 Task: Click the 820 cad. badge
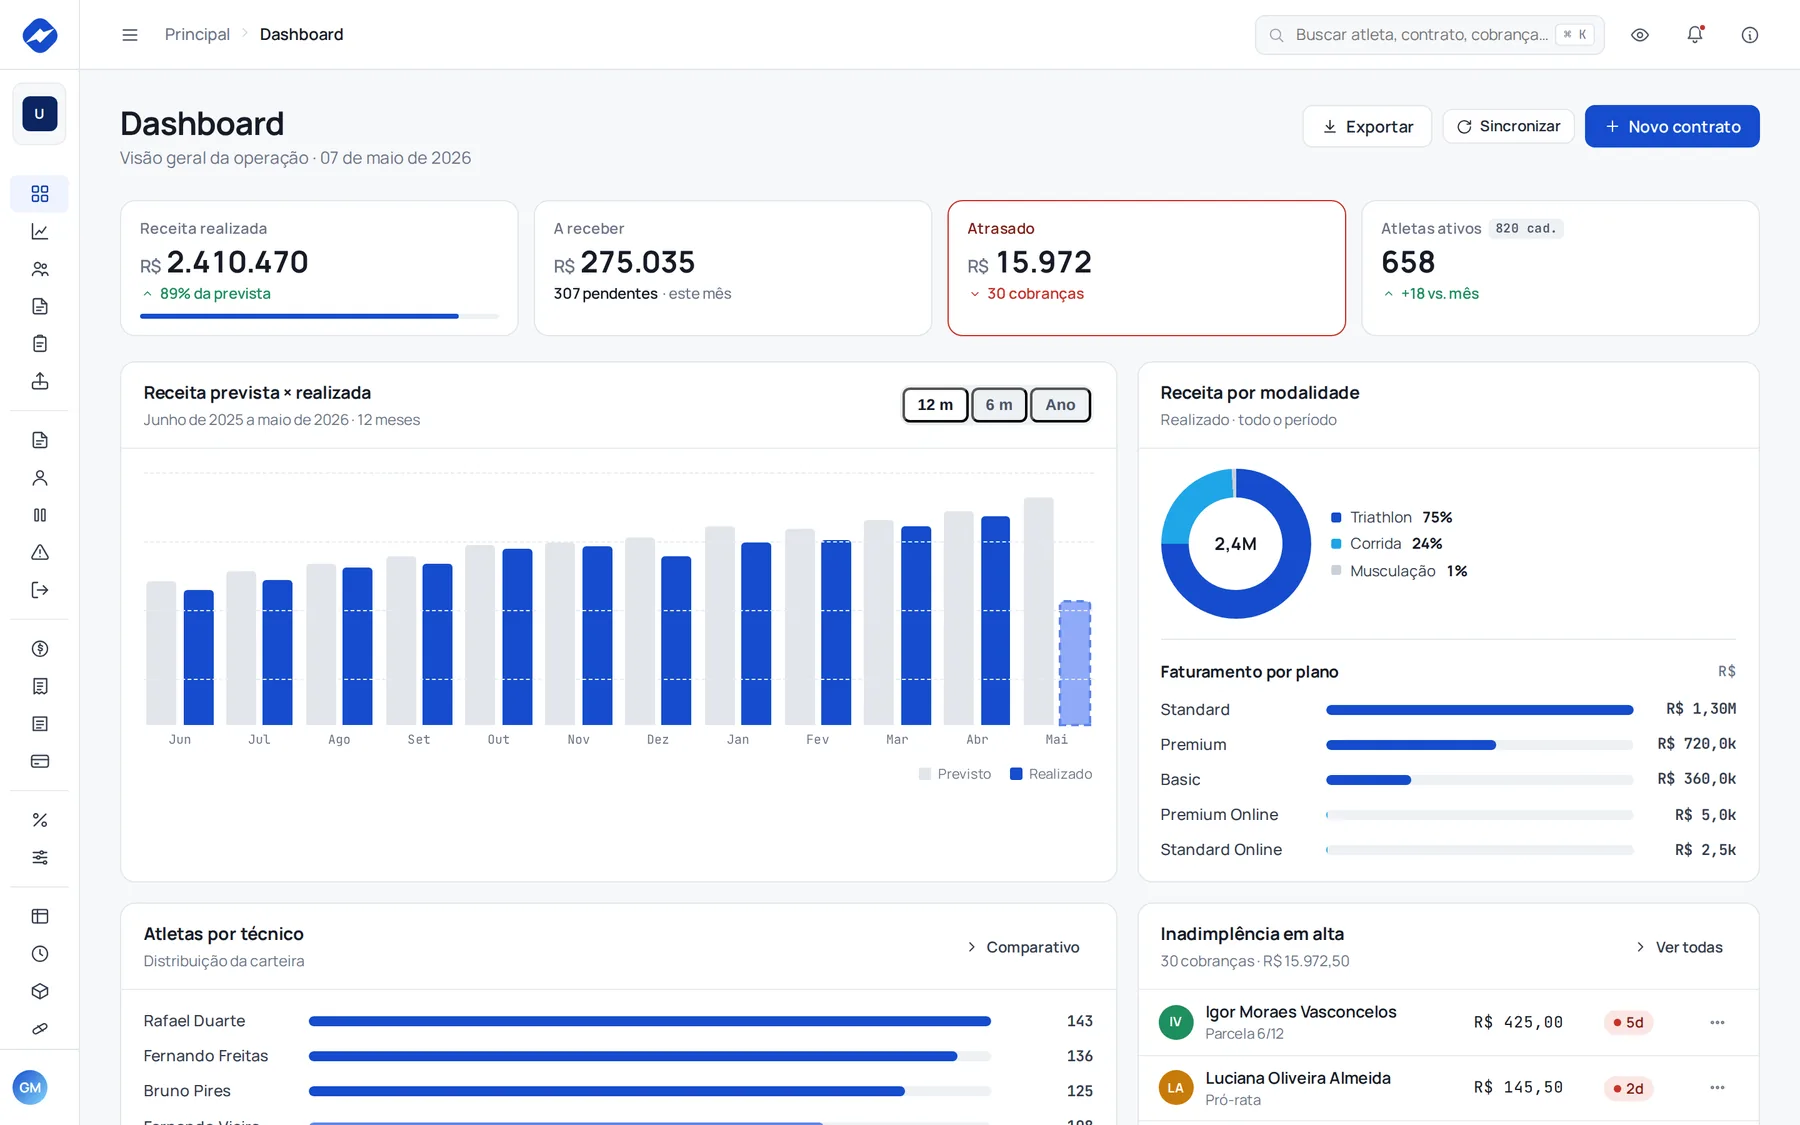pyautogui.click(x=1526, y=229)
